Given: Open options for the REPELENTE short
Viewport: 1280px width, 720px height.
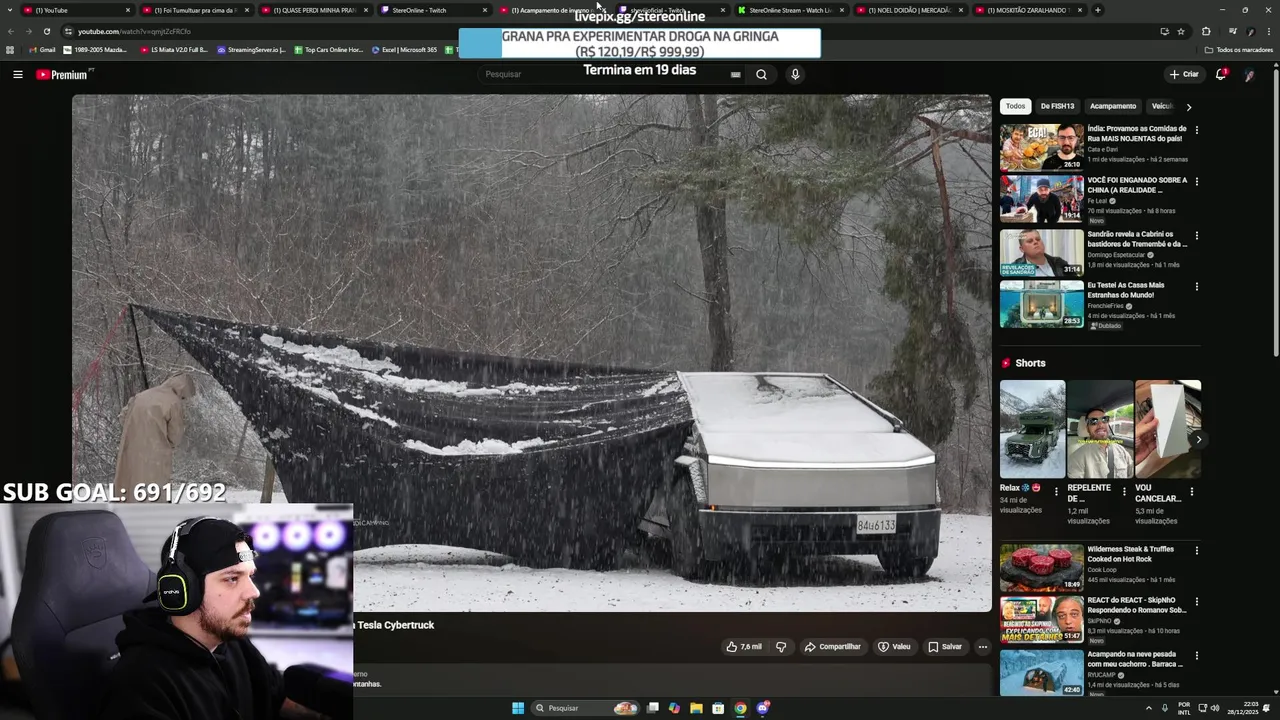Looking at the screenshot, I should click(1123, 492).
